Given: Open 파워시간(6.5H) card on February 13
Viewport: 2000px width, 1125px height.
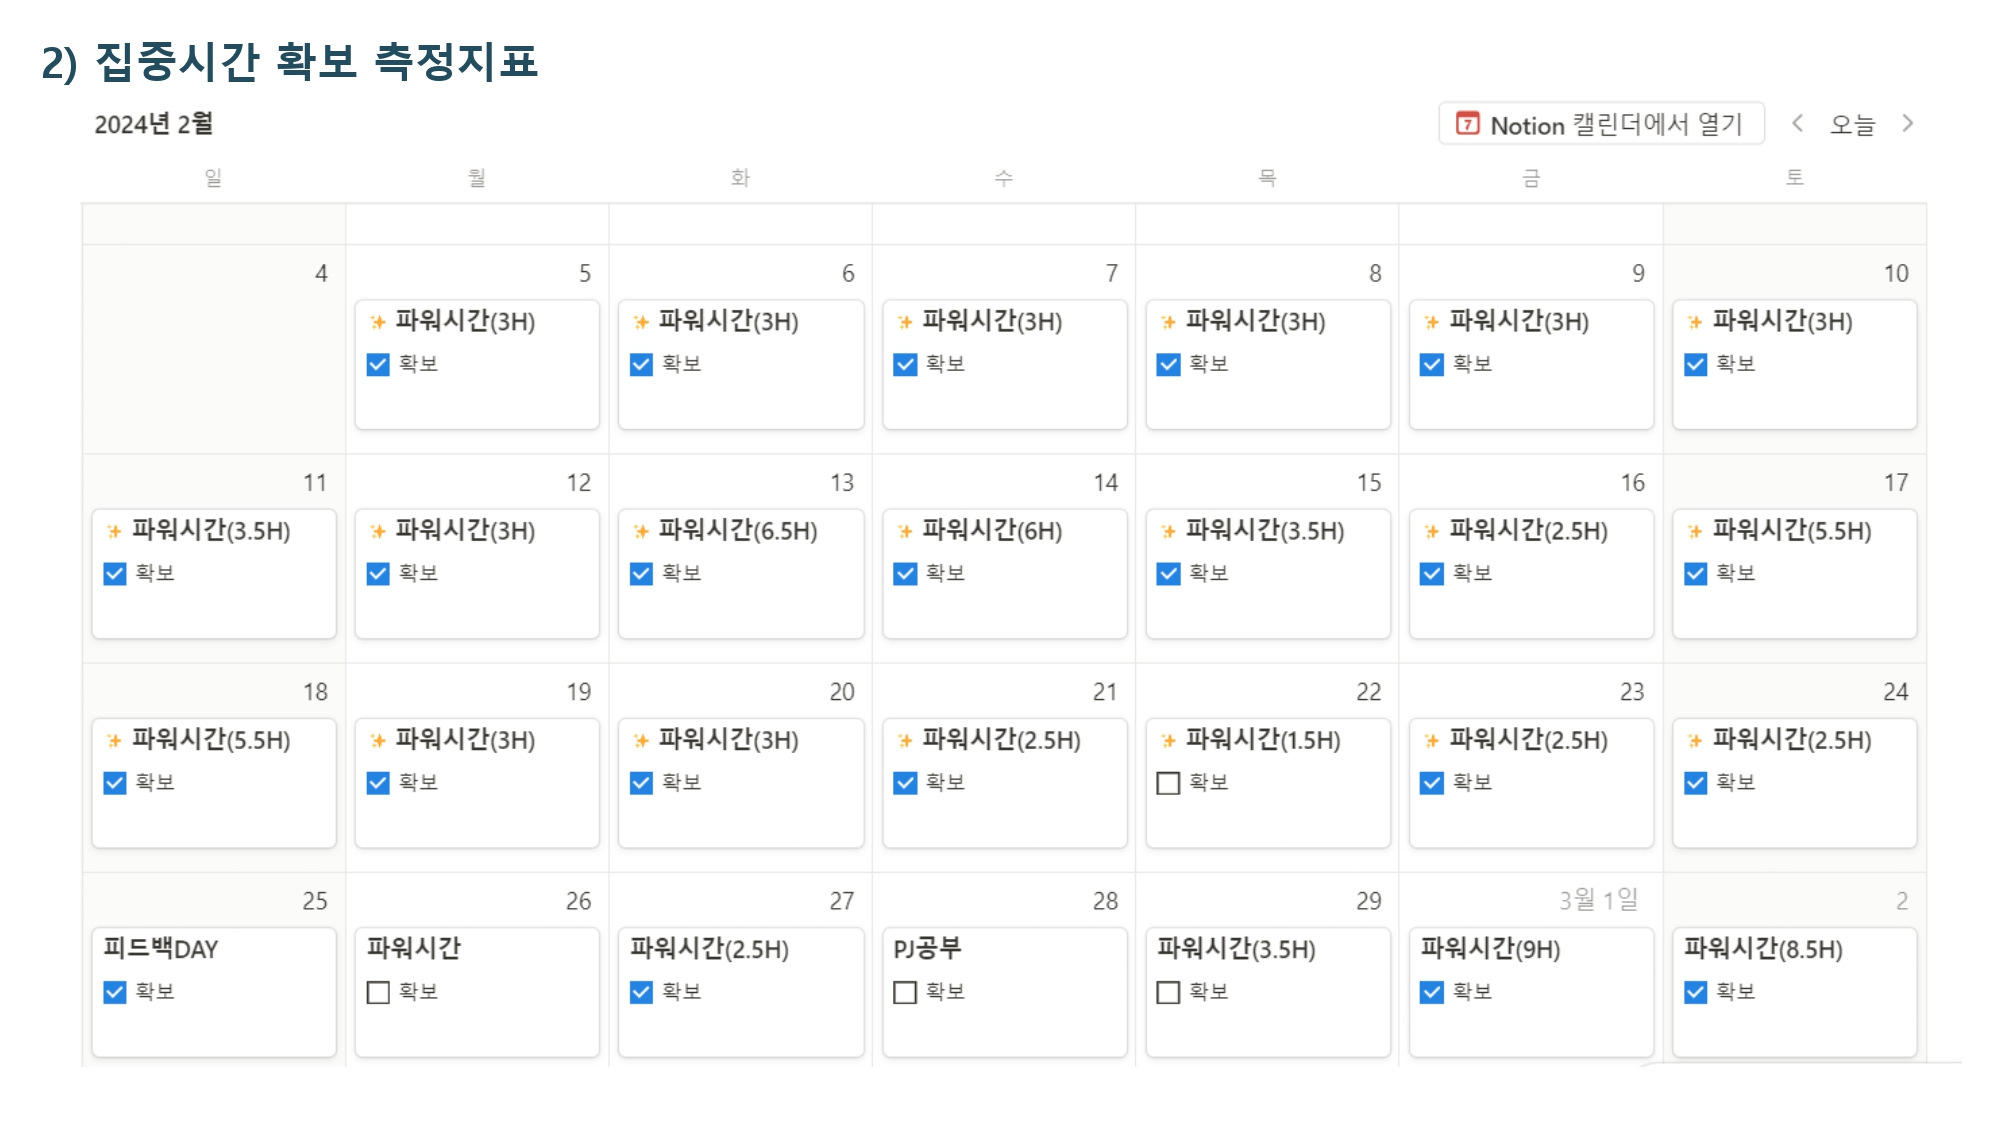Looking at the screenshot, I should pyautogui.click(x=741, y=574).
